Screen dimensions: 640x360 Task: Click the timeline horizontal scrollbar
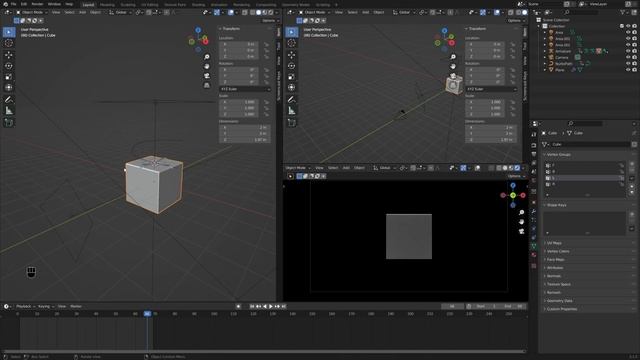pyautogui.click(x=263, y=351)
